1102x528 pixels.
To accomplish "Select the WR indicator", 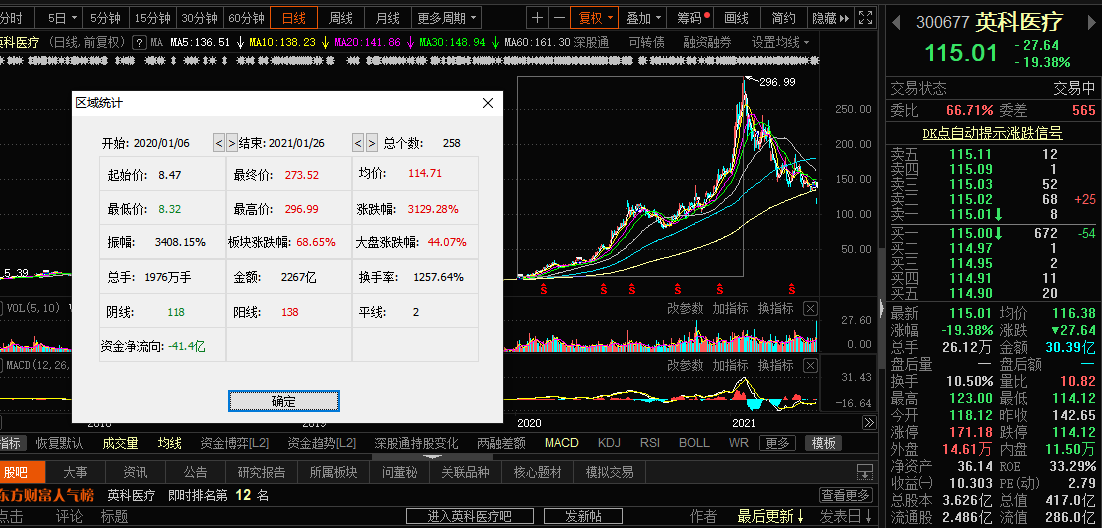I will (x=739, y=443).
